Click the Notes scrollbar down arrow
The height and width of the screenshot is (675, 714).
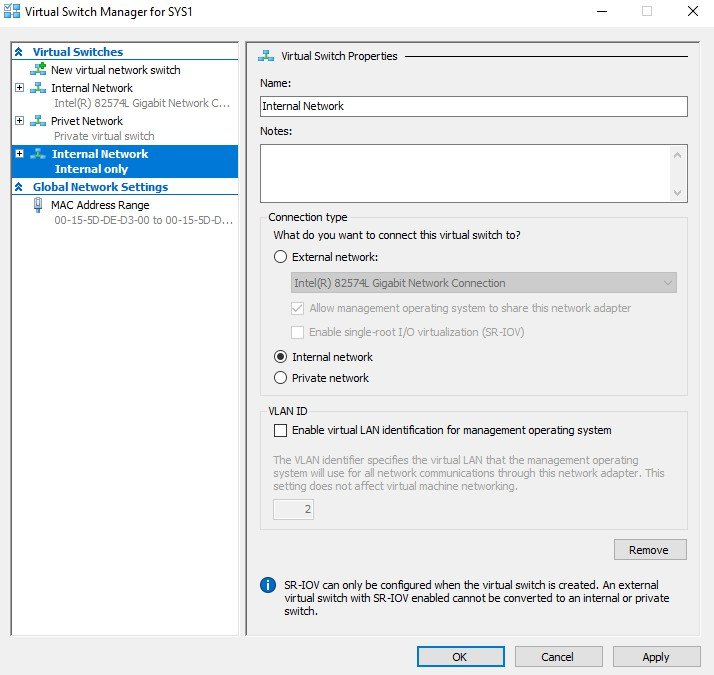click(x=678, y=192)
